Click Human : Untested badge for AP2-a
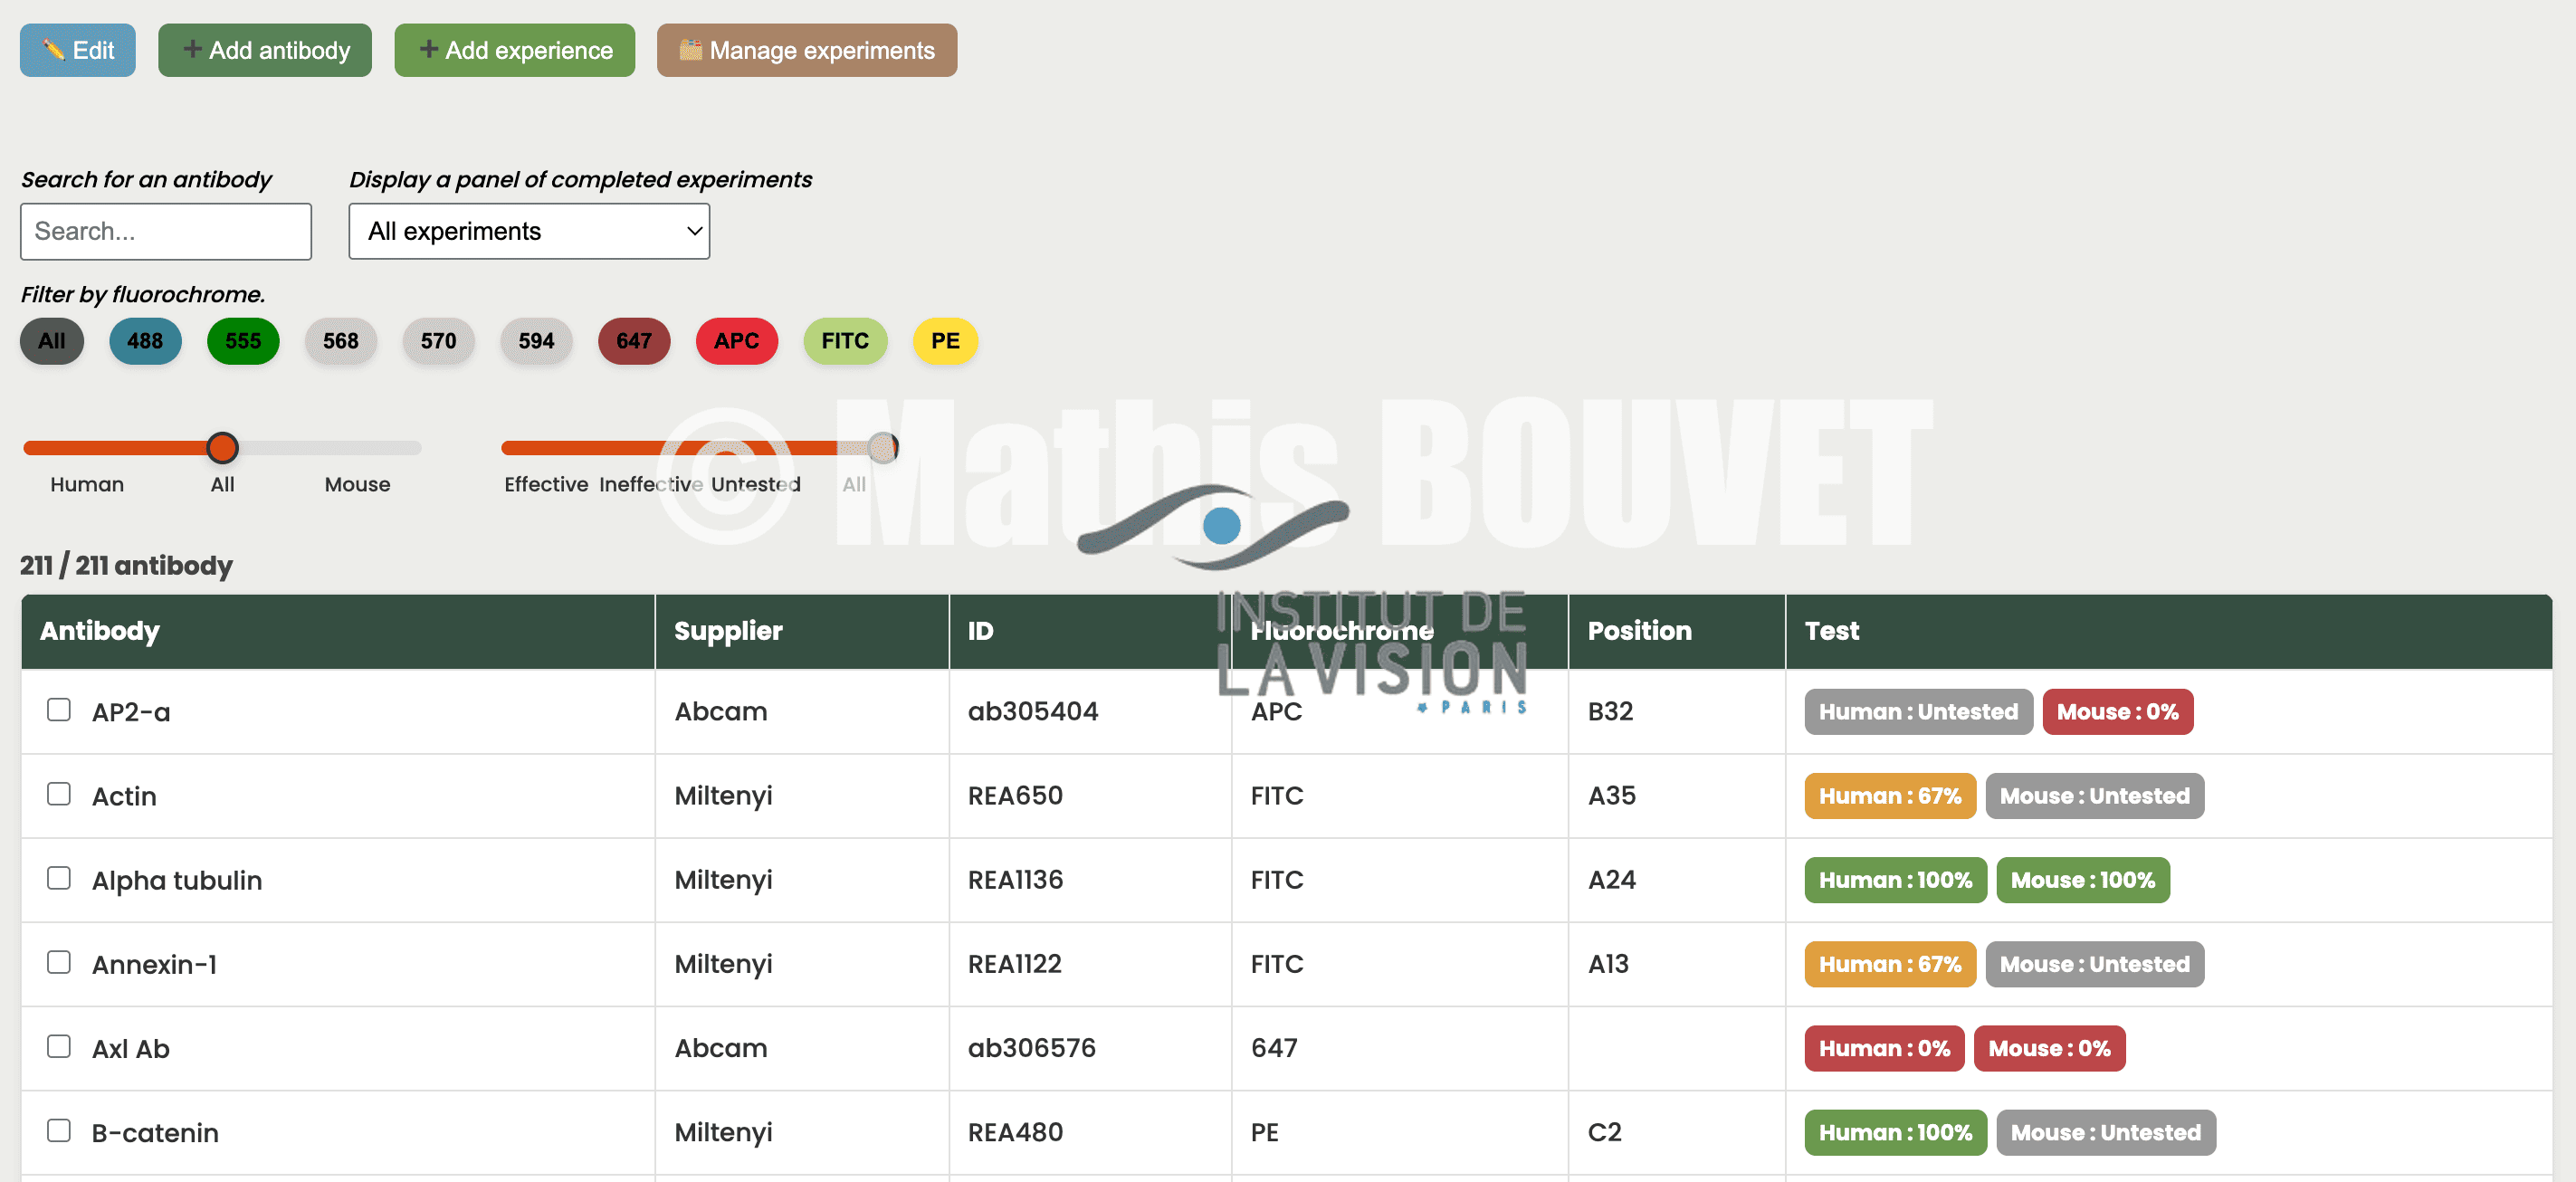This screenshot has width=2576, height=1182. [x=1918, y=712]
